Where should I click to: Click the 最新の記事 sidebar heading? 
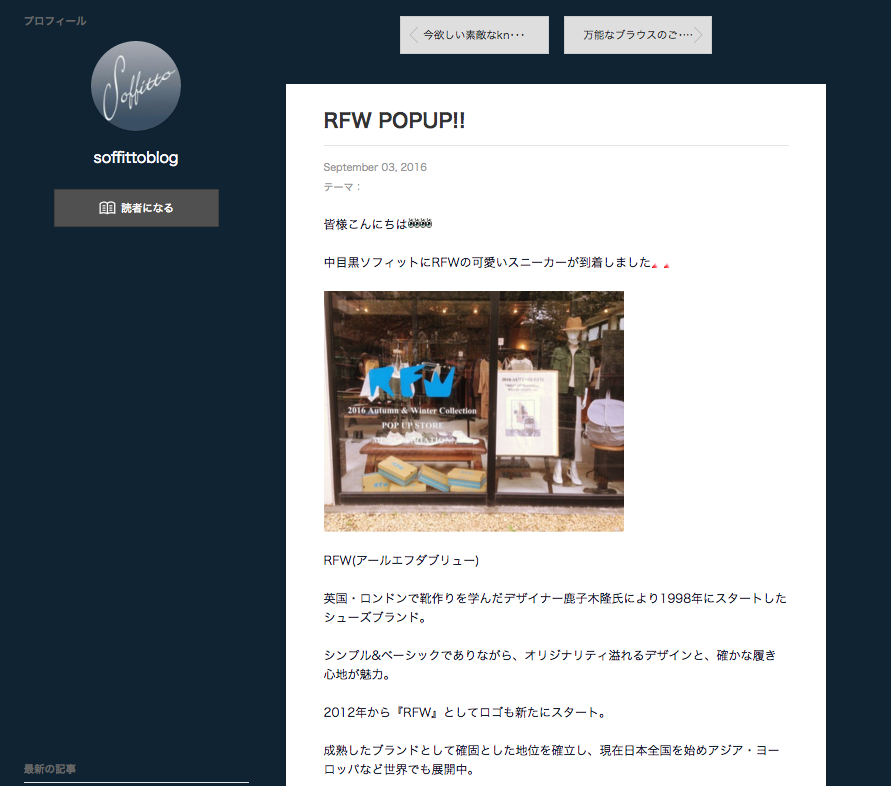click(50, 769)
